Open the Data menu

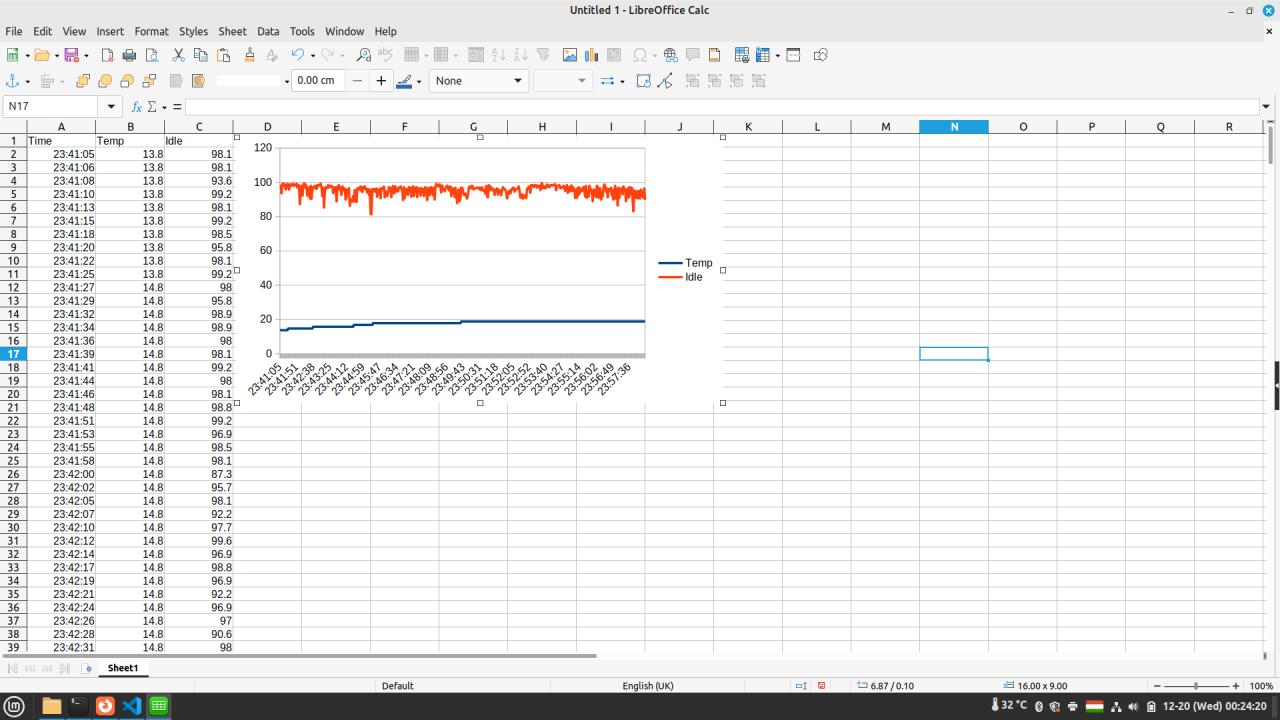coord(268,31)
